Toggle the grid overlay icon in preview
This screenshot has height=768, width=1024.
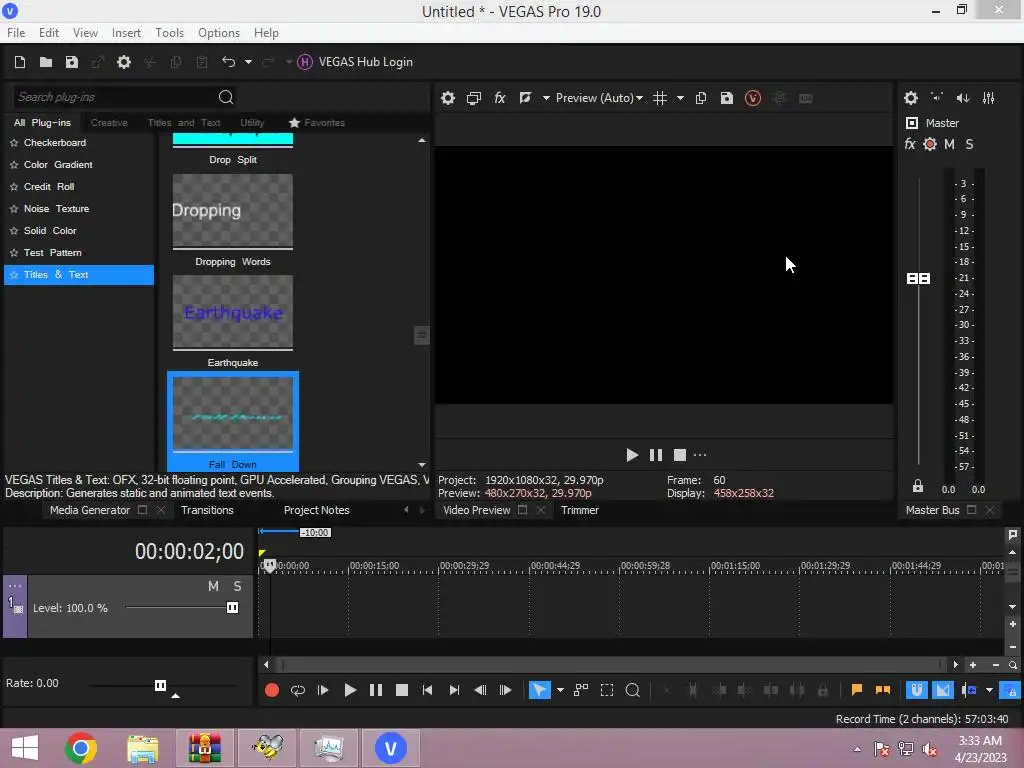660,98
